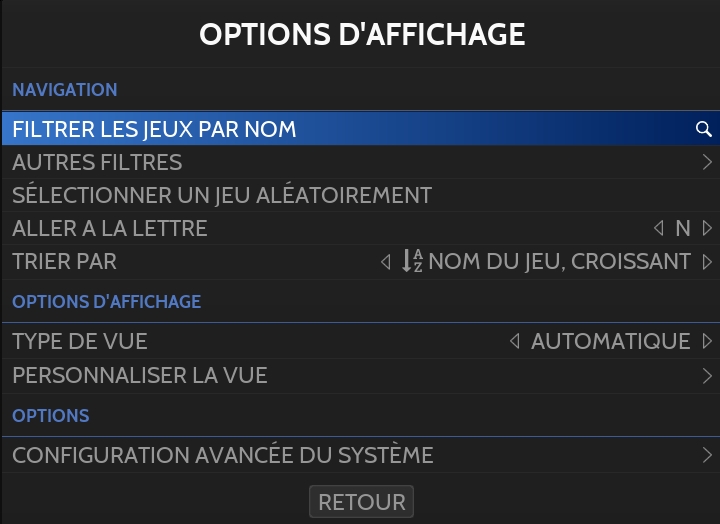
Task: Click left arrow of Type de Vue
Action: [x=515, y=342]
